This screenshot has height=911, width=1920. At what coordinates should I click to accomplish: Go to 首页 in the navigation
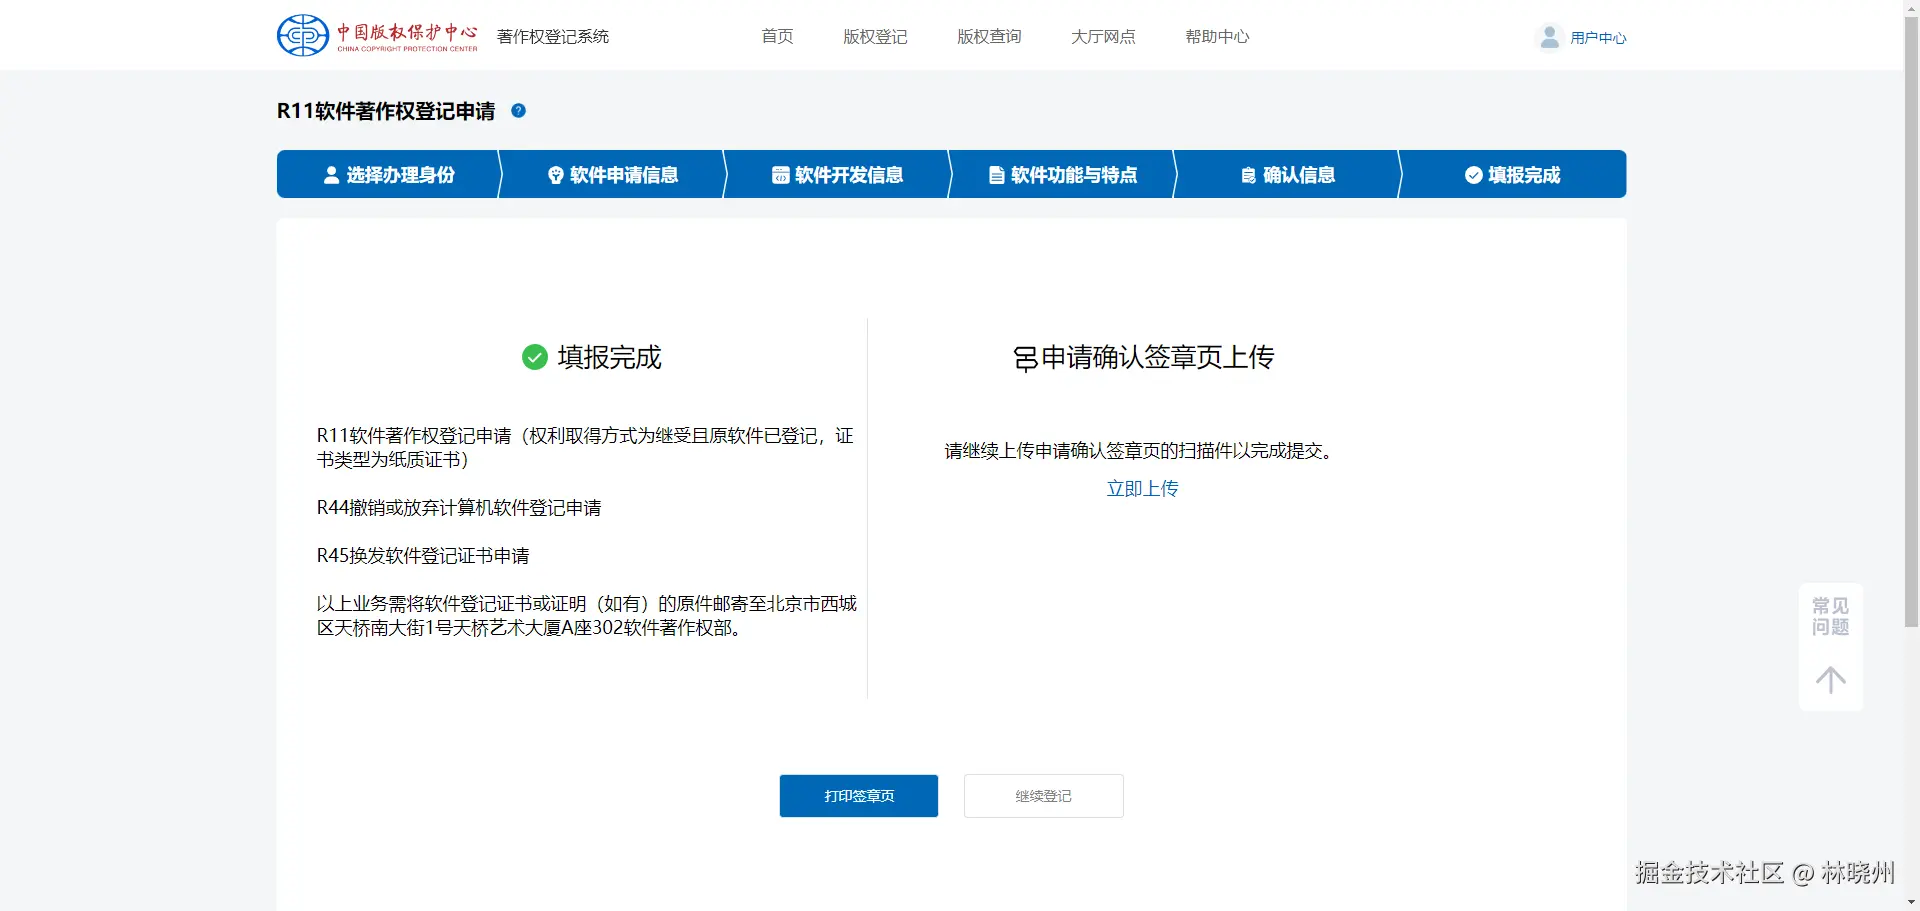[777, 37]
